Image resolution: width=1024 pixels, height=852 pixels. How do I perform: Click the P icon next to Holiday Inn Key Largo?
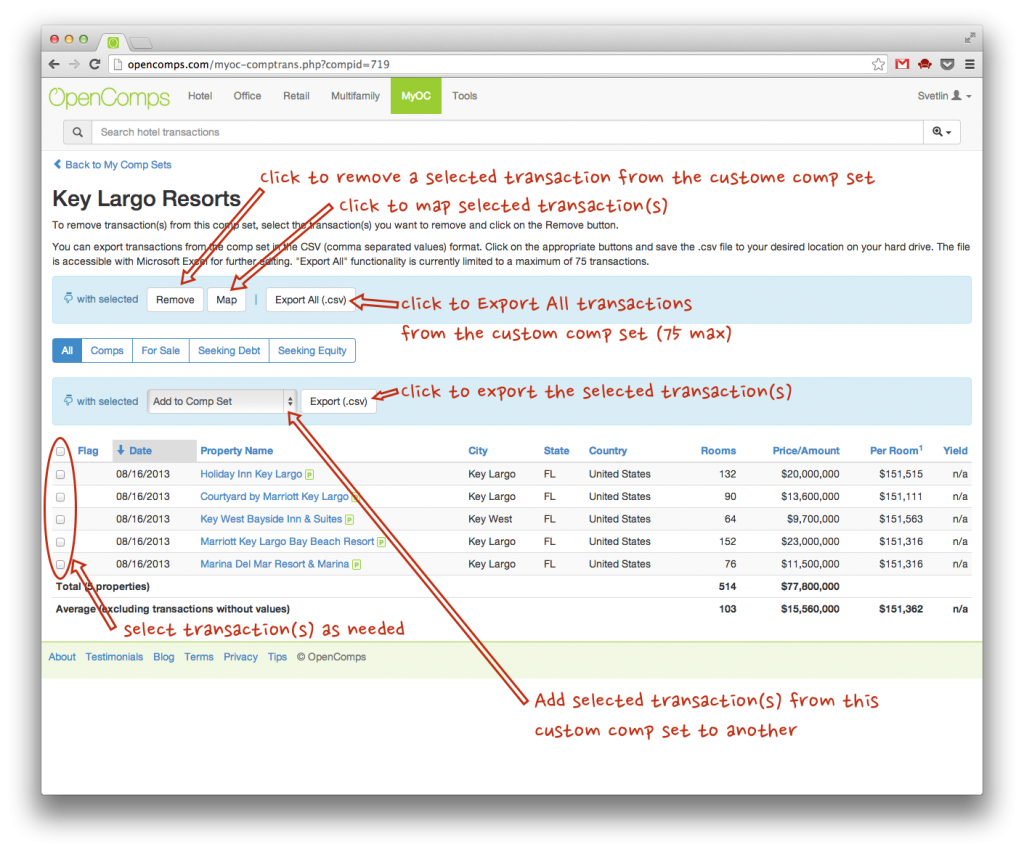click(310, 475)
